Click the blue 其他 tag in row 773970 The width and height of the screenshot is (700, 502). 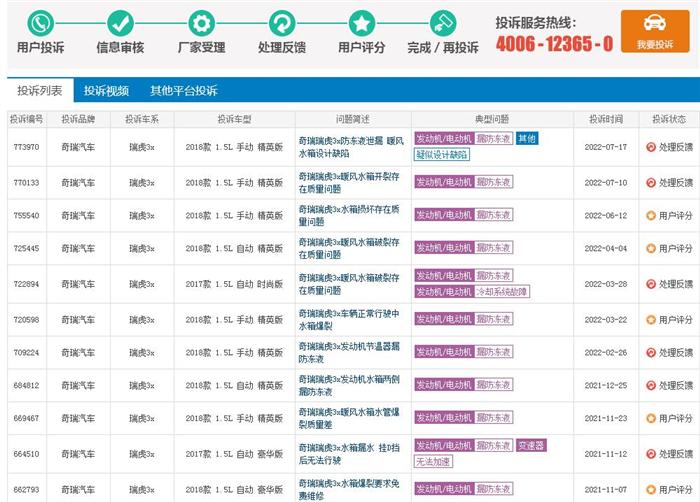point(527,138)
